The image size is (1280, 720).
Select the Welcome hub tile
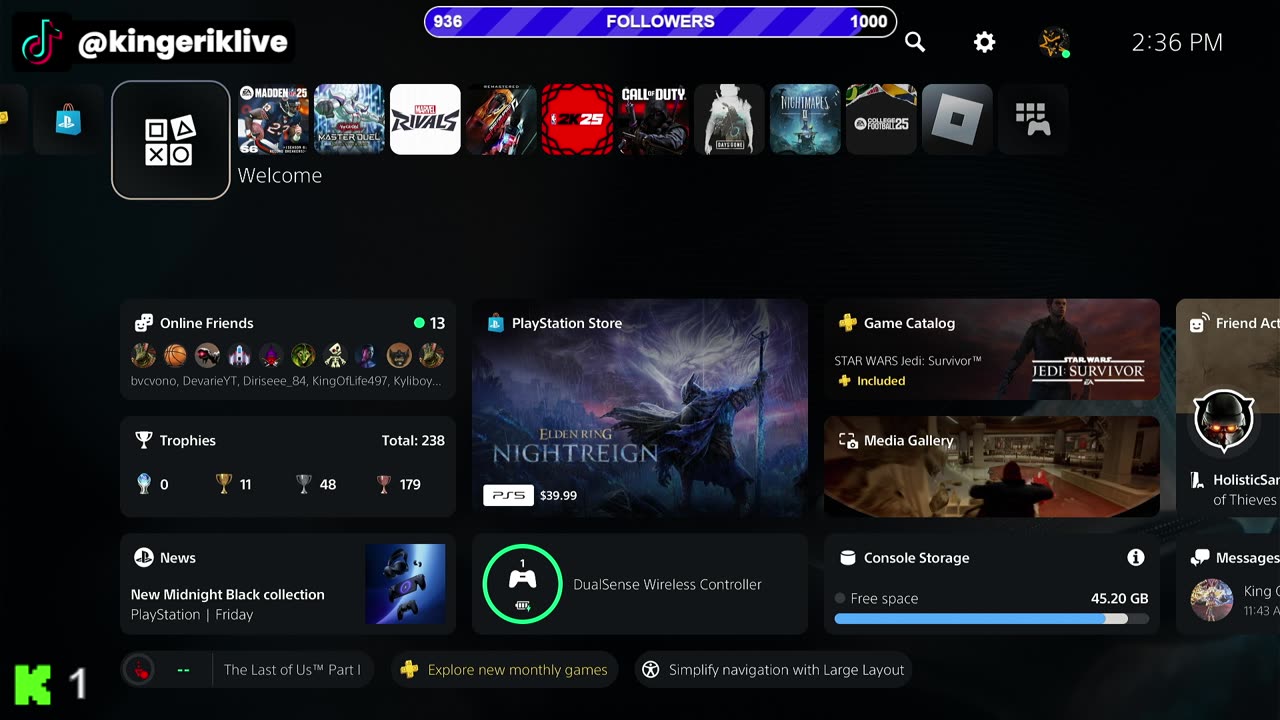[x=171, y=140]
